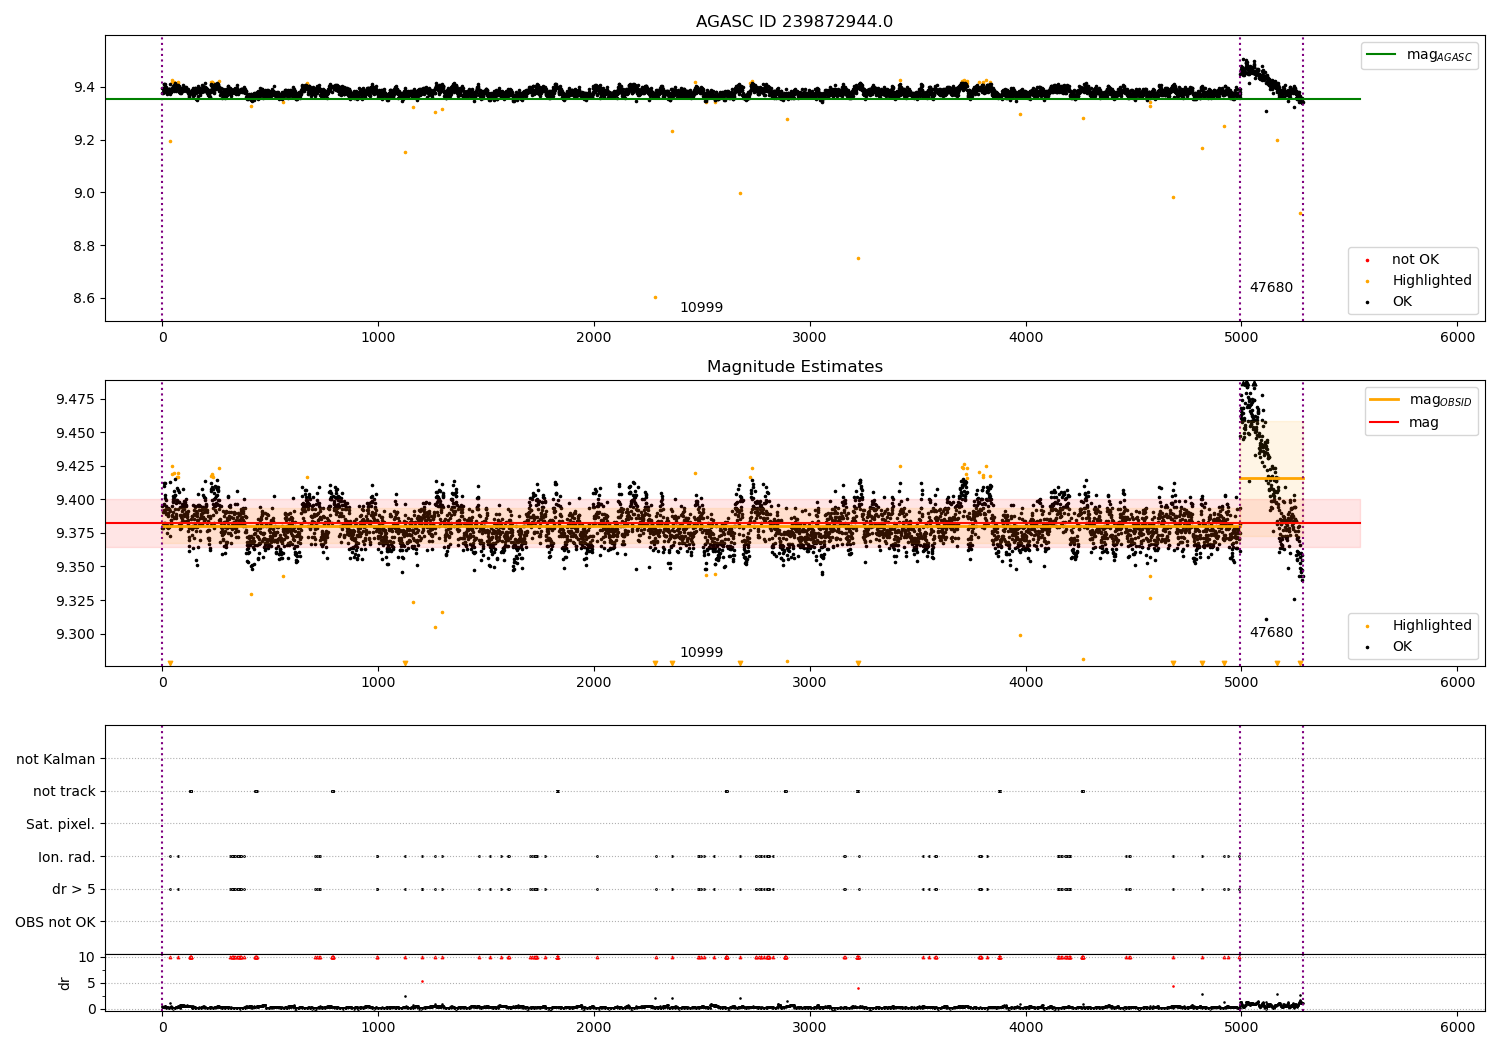The image size is (1500, 1050).
Task: Click the 9.2 y-tick in top plot
Action: pos(85,141)
